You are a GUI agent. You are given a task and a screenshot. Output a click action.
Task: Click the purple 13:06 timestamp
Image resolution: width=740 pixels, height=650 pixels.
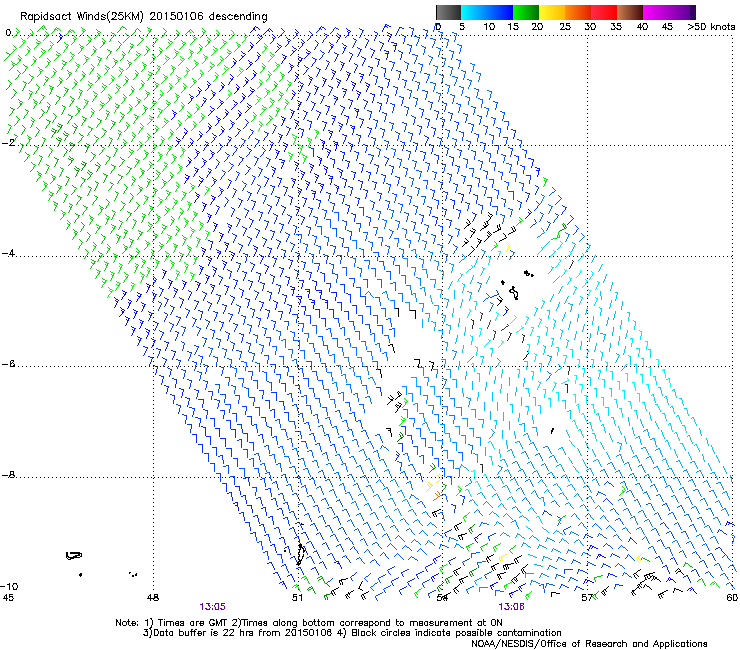tap(512, 607)
